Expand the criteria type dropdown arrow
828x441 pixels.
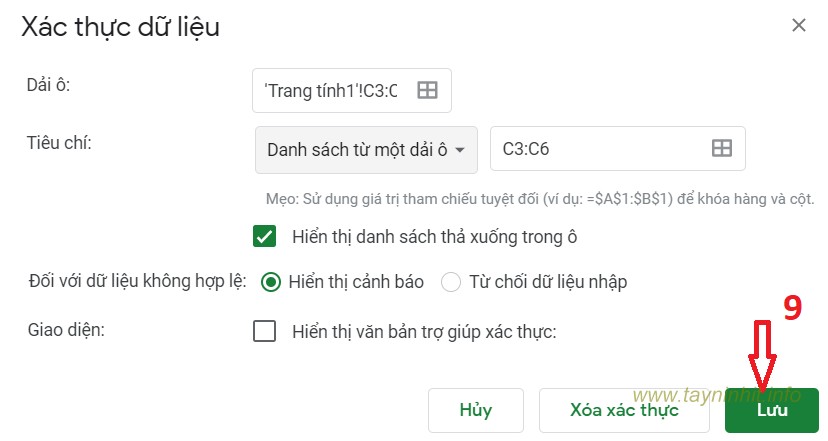460,150
